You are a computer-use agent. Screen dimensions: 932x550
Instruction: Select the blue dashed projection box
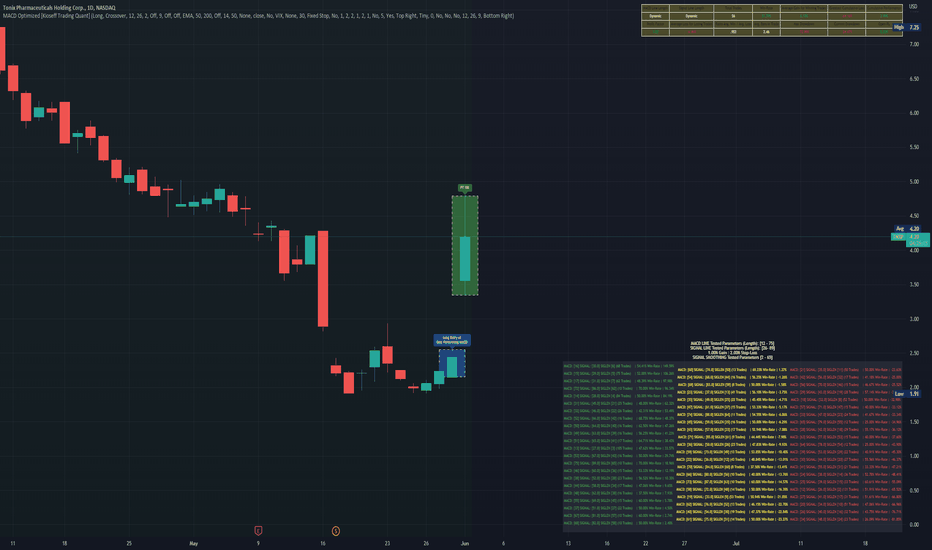click(452, 363)
